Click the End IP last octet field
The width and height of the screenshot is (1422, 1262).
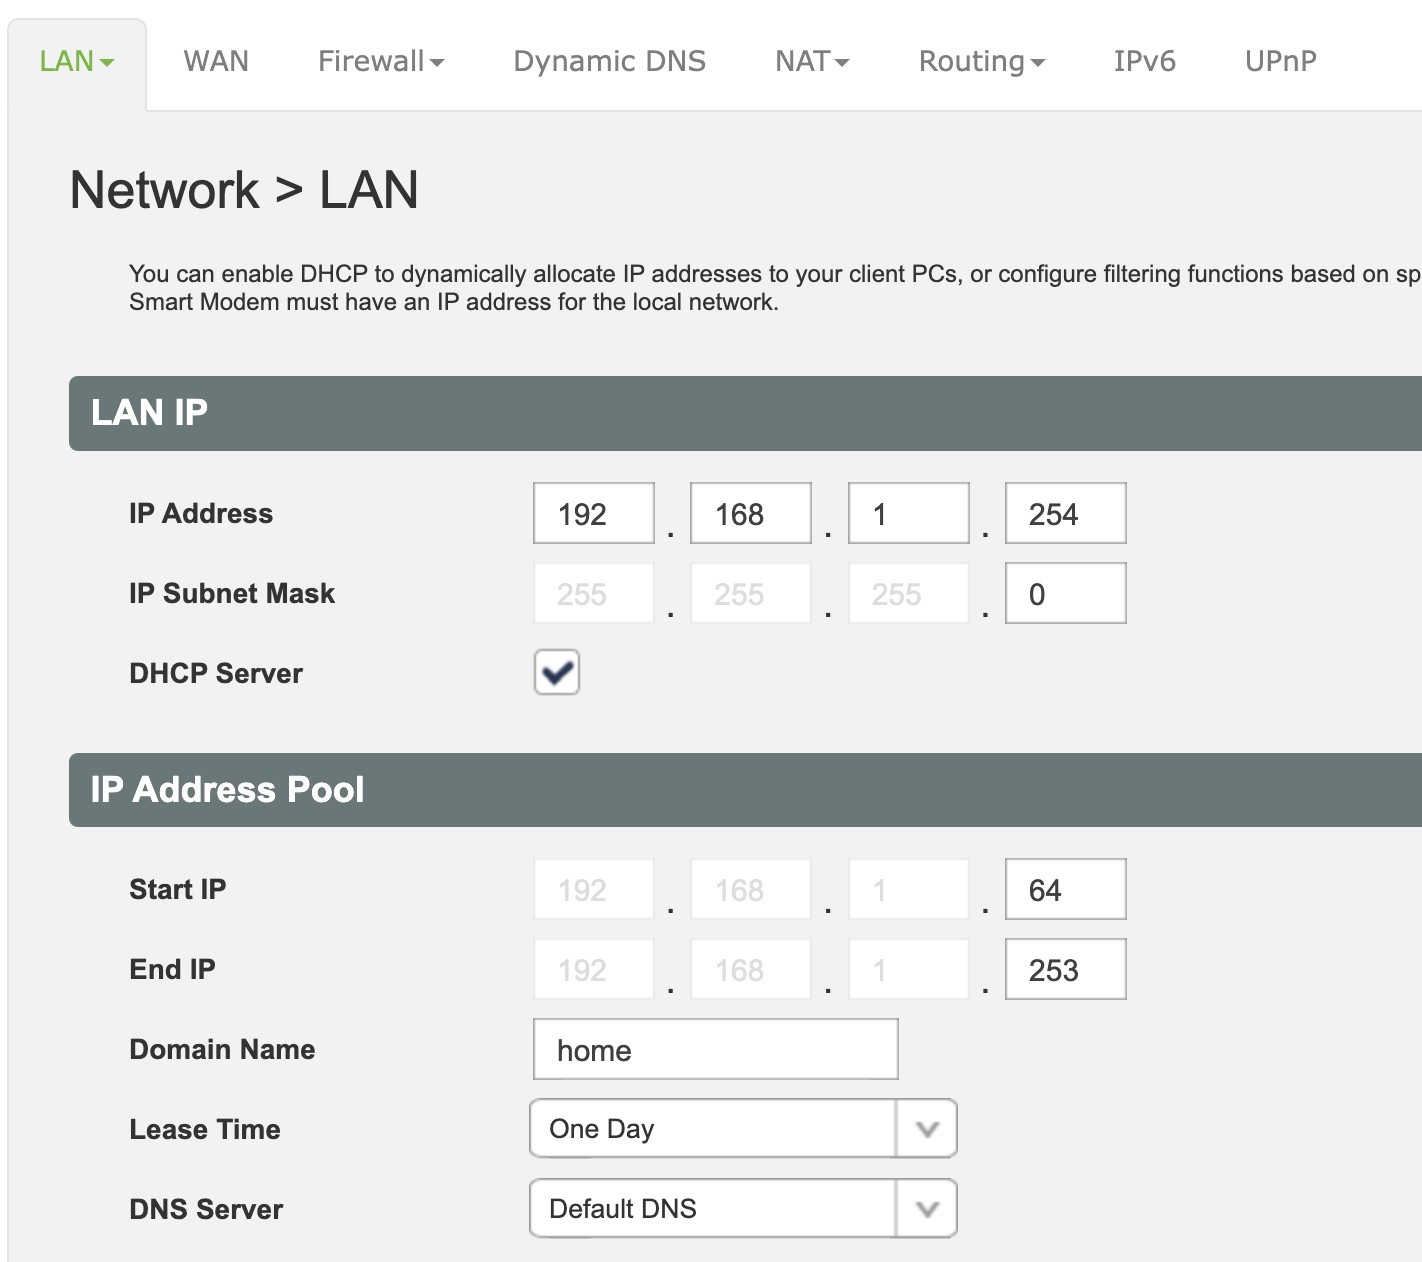(1065, 970)
